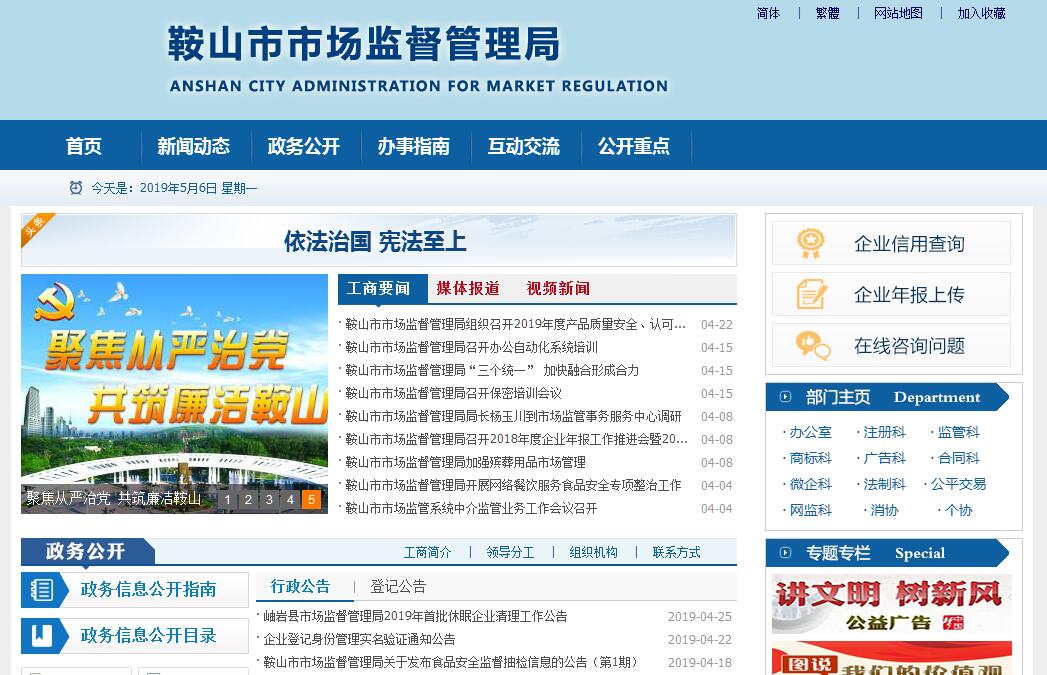The image size is (1047, 675).
Task: Go to 办事指南 in the navigation bar
Action: tap(413, 146)
